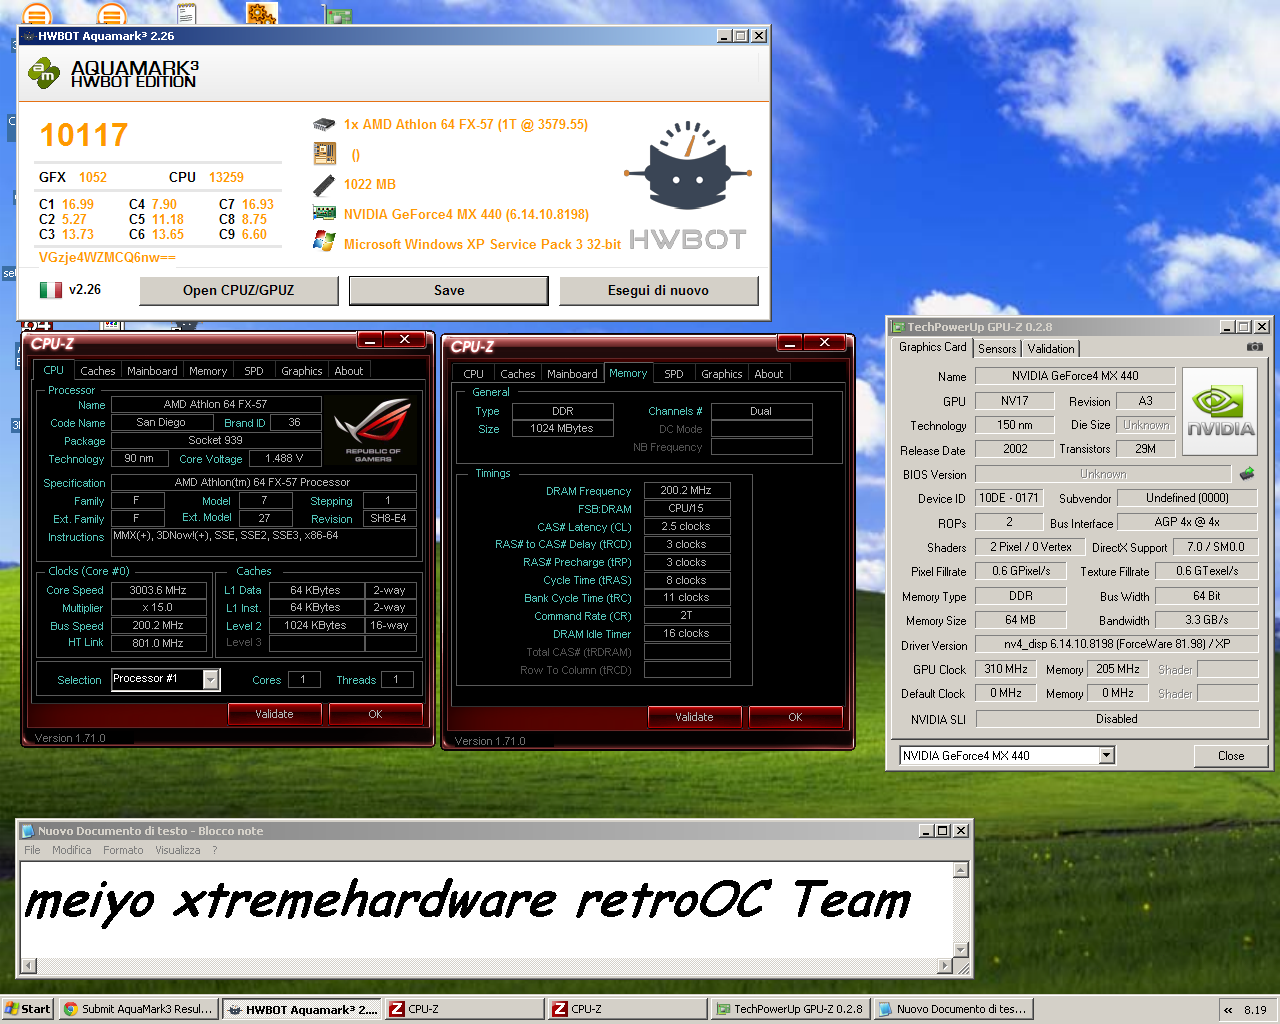Click the Close button in GPU-Z

tap(1231, 756)
